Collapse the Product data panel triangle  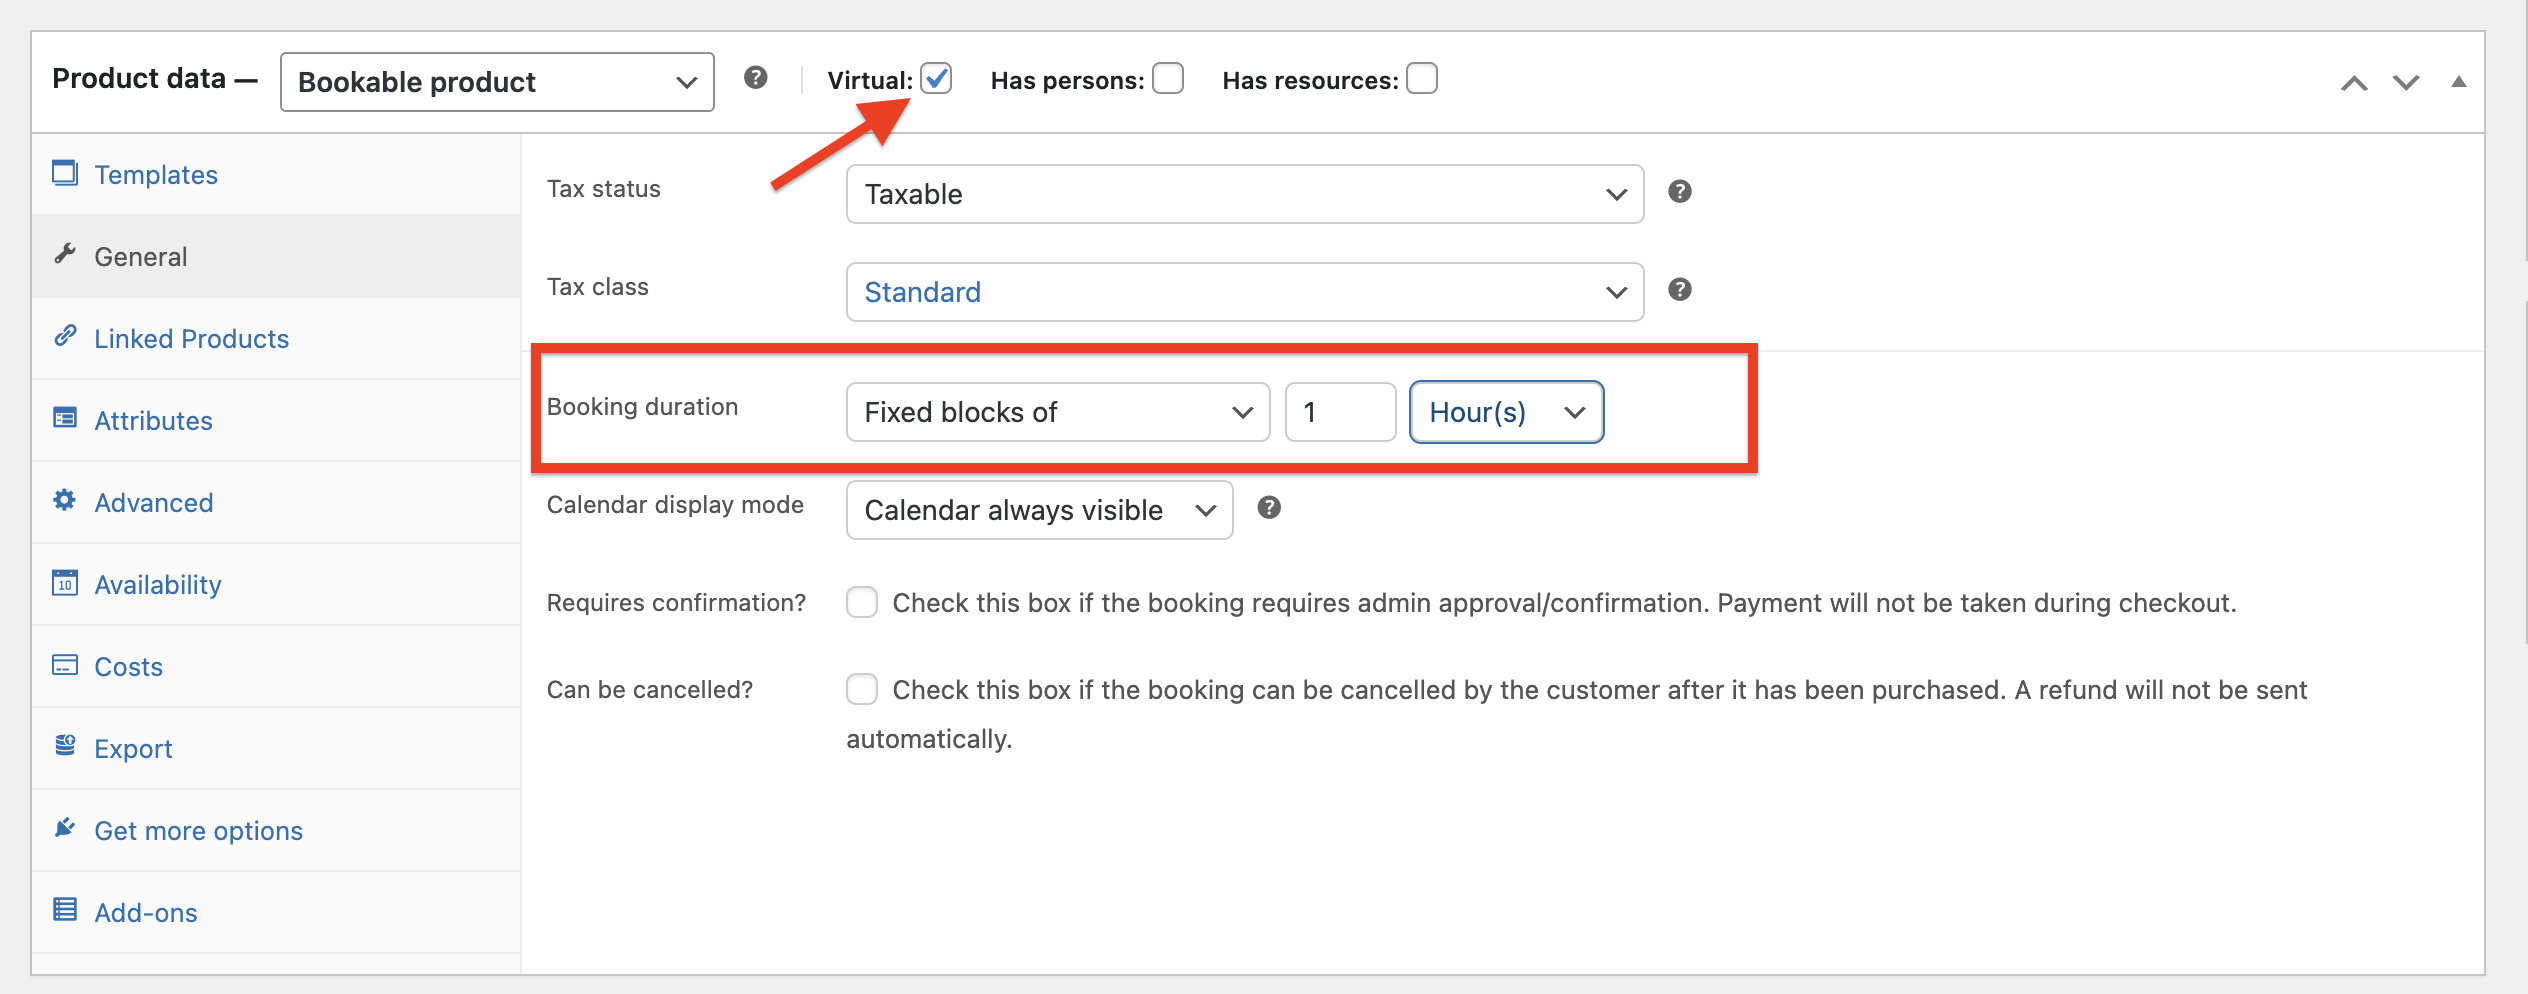[2459, 82]
